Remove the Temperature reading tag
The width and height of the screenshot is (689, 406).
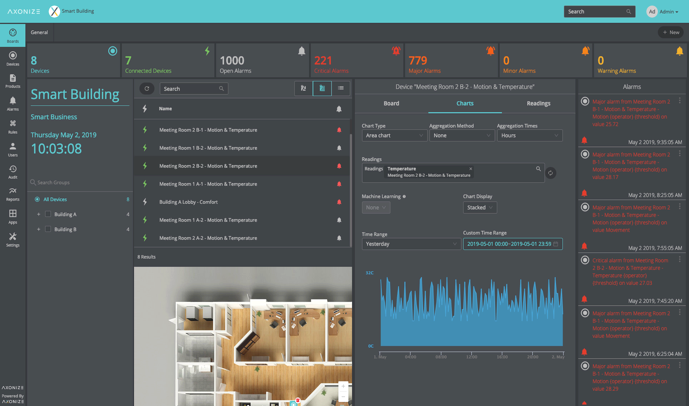tap(470, 169)
